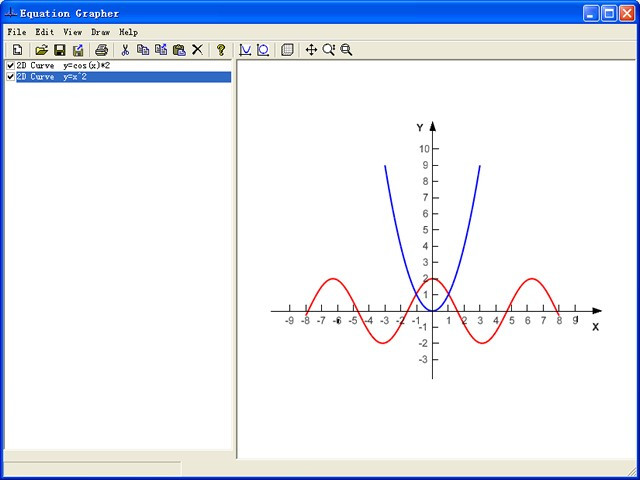Open the File menu
The image size is (640, 480).
tap(17, 32)
